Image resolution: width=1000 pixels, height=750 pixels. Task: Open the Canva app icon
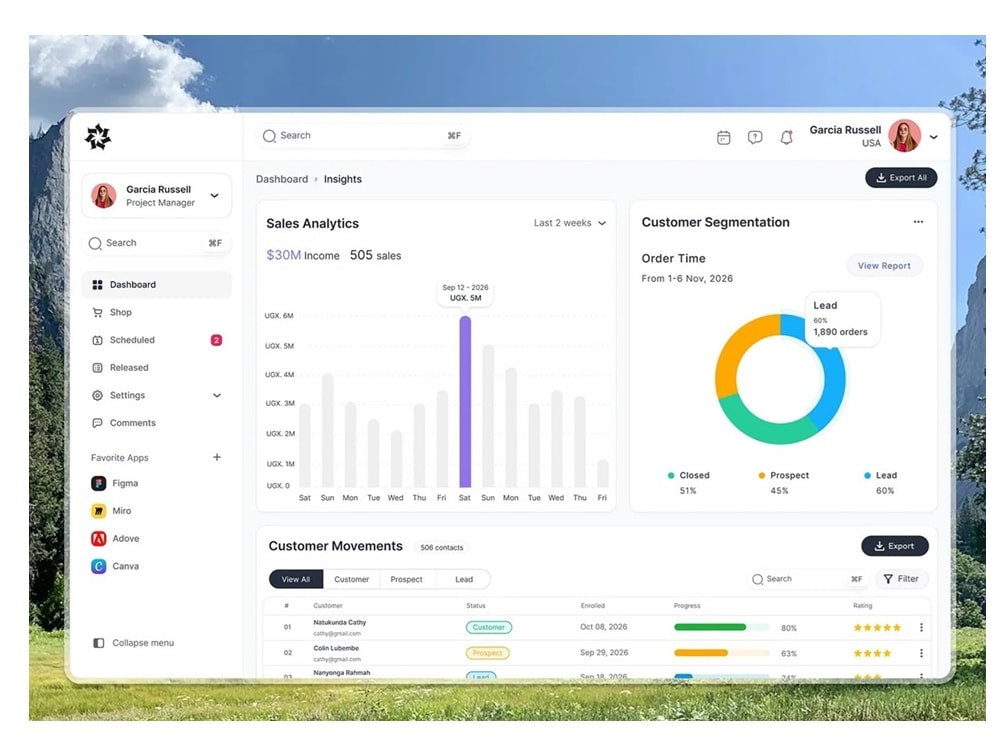coord(99,566)
